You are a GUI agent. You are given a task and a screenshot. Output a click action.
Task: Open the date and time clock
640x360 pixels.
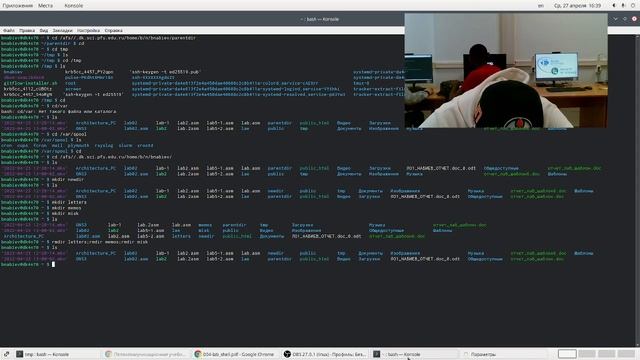(577, 6)
